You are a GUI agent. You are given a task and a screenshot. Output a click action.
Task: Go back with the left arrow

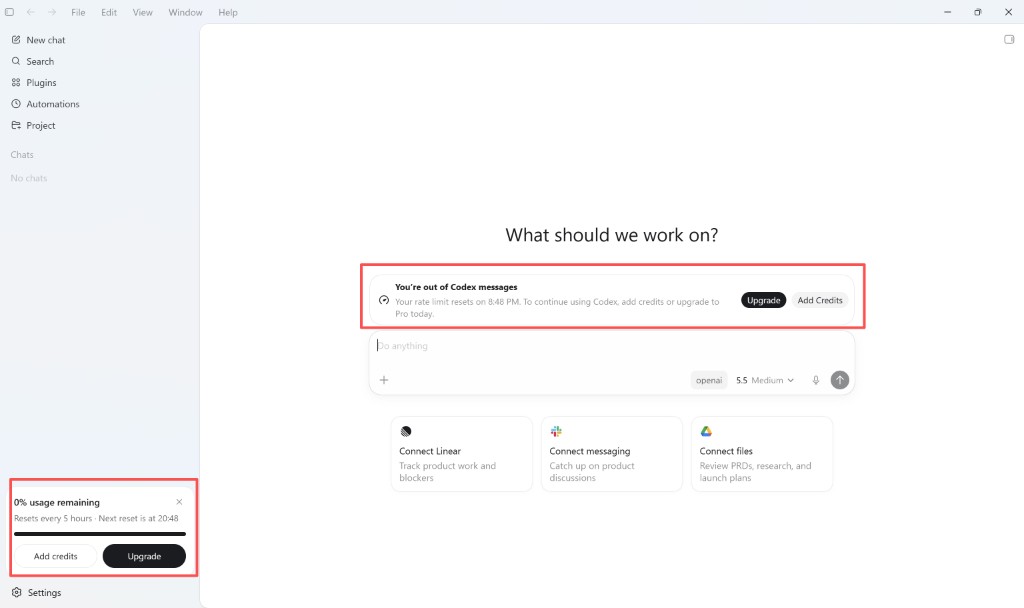pyautogui.click(x=31, y=12)
